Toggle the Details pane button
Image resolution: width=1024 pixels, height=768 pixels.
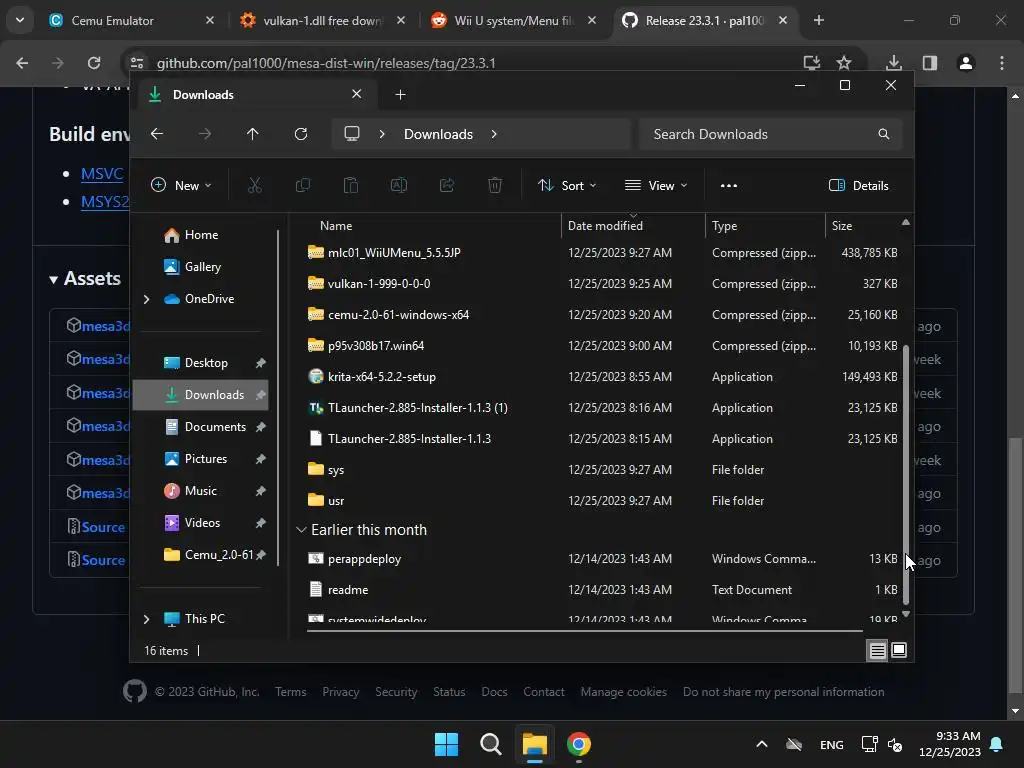859,185
